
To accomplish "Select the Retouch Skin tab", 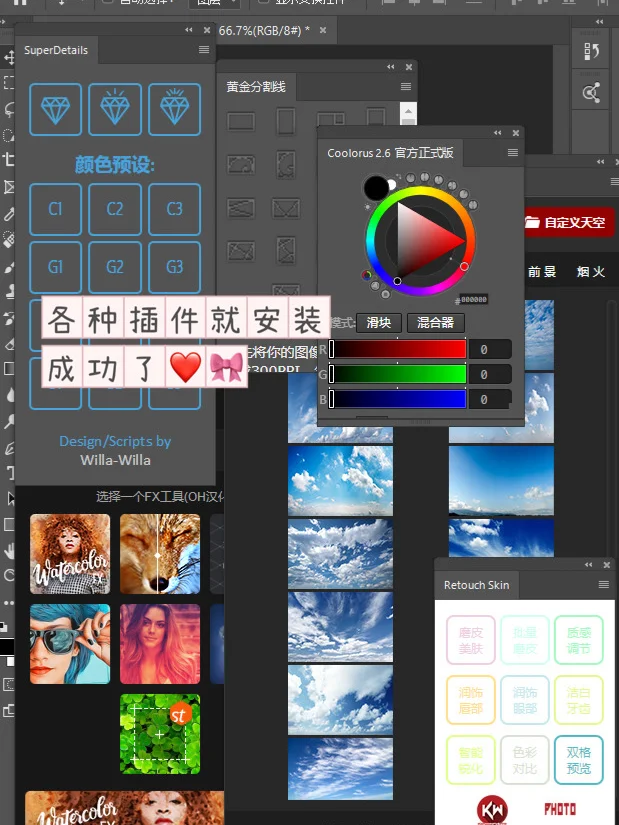I will [476, 585].
